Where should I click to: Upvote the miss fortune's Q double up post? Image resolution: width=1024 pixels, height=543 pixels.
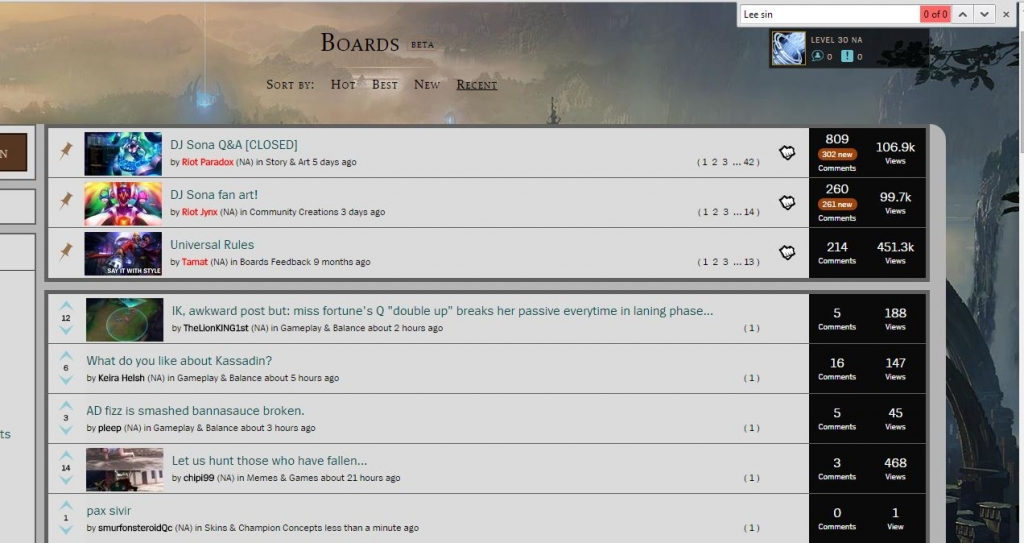tap(66, 306)
